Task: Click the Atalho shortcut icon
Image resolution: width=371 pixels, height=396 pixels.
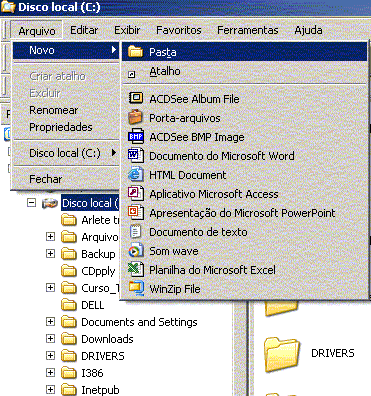Action: pyautogui.click(x=132, y=74)
